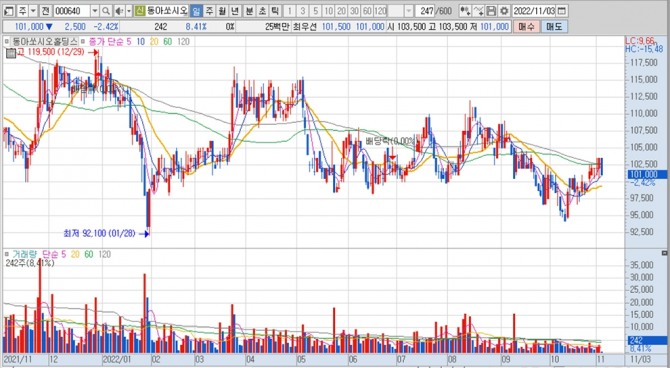This screenshot has width=670, height=368.
Task: Switch chart to 주 weekly period
Action: tap(209, 11)
